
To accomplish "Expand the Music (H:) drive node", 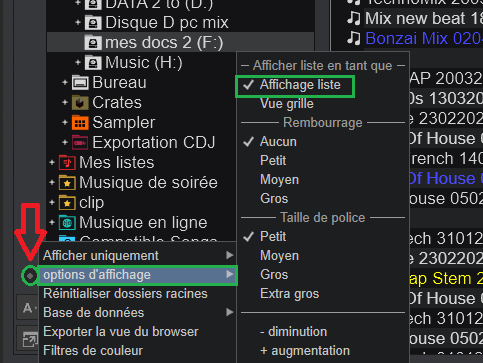I will 78,62.
